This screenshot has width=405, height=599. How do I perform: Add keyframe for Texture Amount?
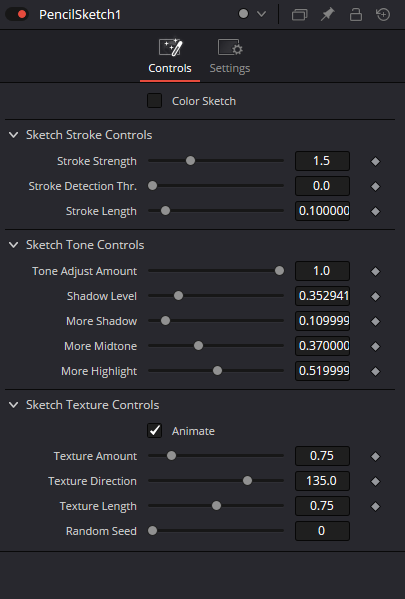point(376,456)
